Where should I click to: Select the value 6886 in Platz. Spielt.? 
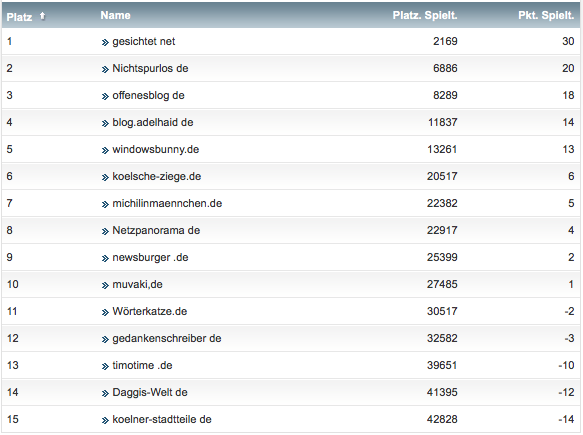pyautogui.click(x=445, y=68)
